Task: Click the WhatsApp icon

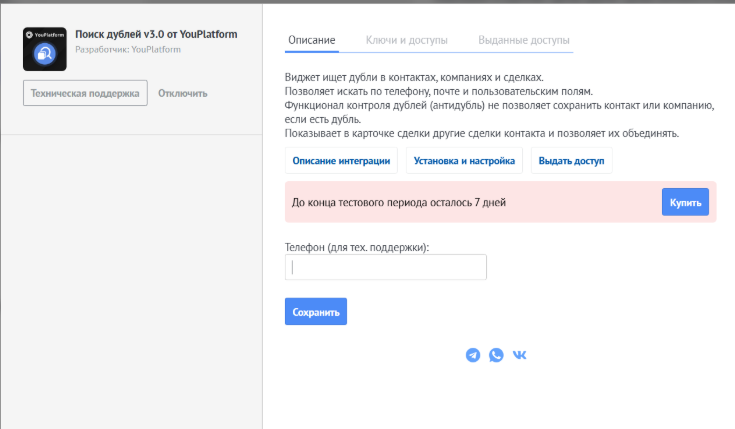Action: coord(496,355)
